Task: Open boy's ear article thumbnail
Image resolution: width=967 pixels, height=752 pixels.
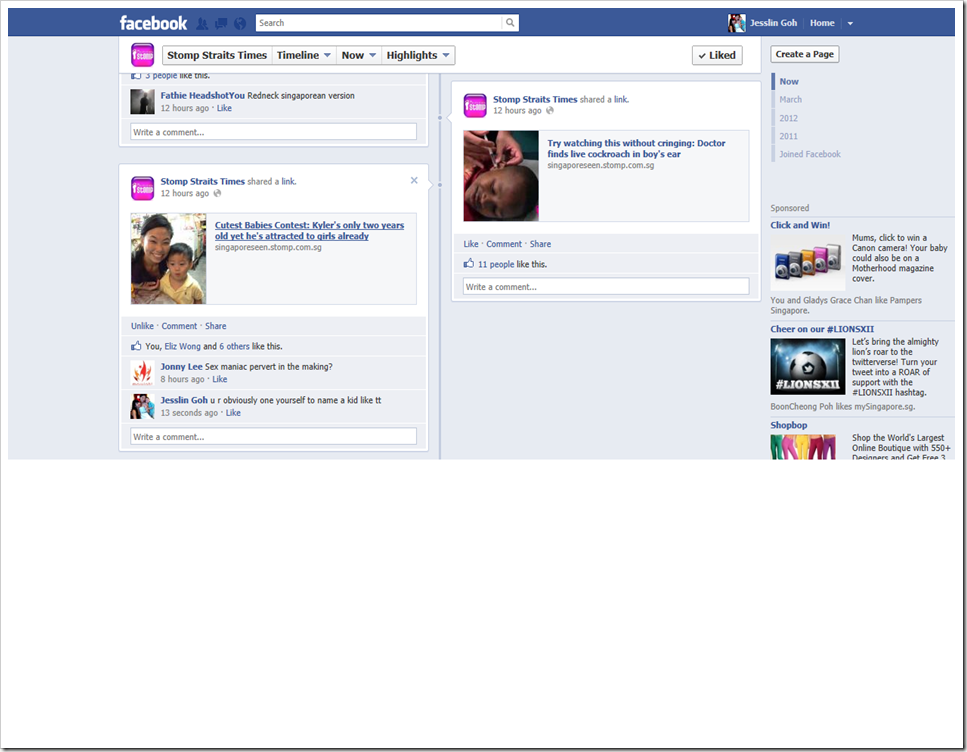Action: pyautogui.click(x=501, y=176)
